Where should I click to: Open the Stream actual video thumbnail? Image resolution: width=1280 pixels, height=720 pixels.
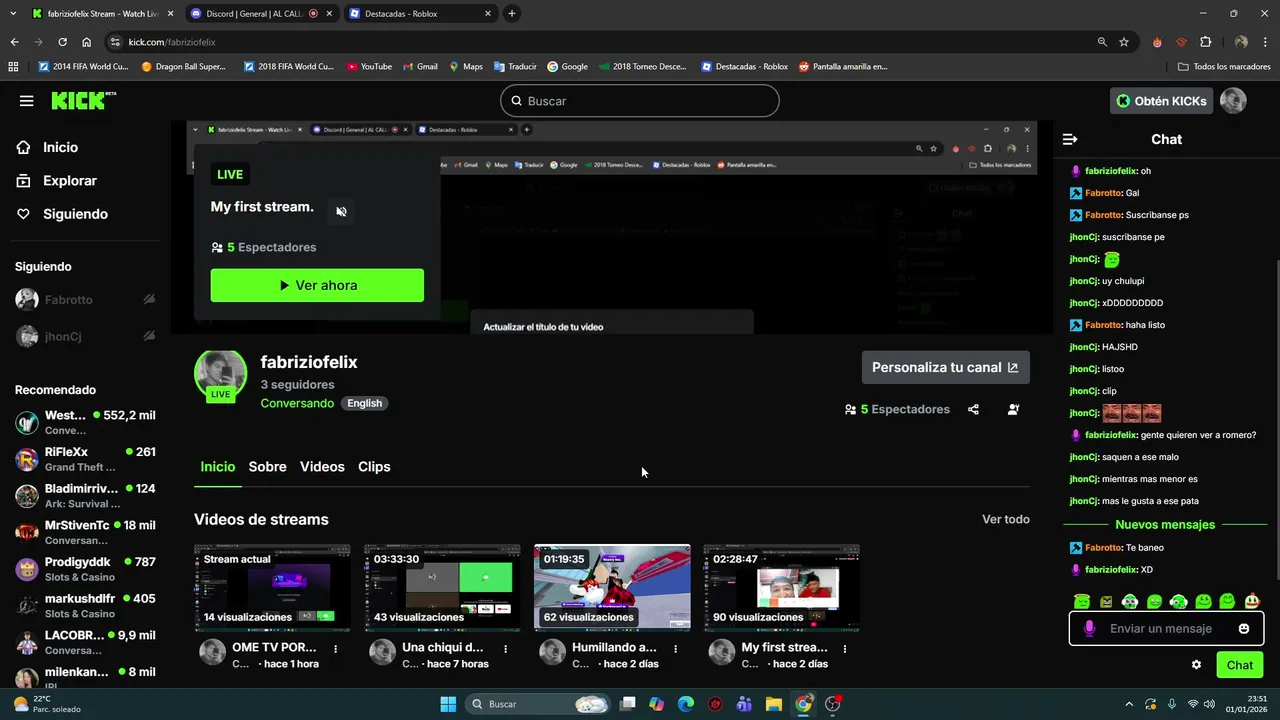click(x=272, y=588)
